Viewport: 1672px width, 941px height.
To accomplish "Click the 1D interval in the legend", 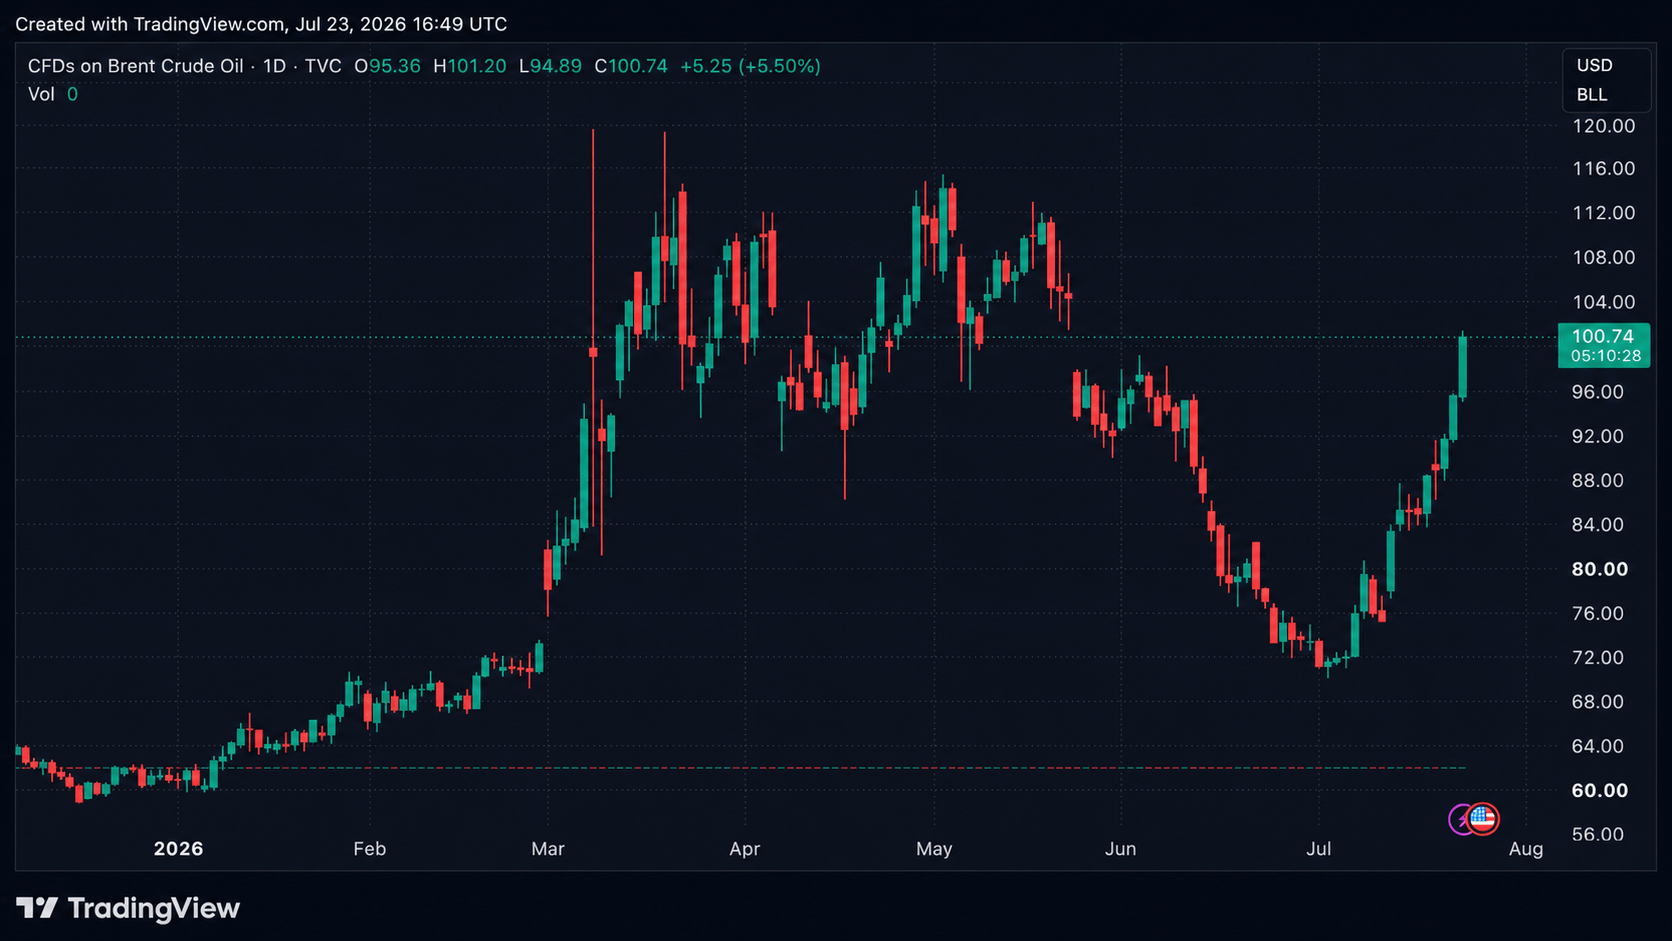I will 274,66.
